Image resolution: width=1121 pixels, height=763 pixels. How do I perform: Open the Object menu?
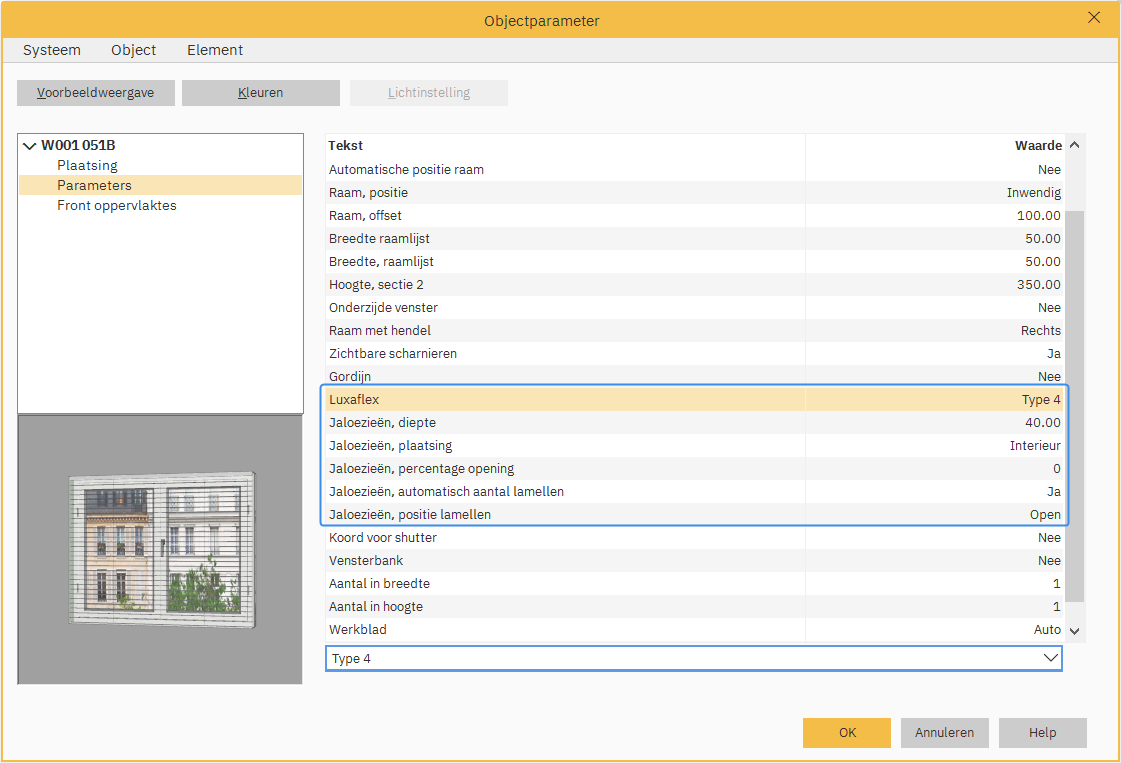(x=133, y=50)
